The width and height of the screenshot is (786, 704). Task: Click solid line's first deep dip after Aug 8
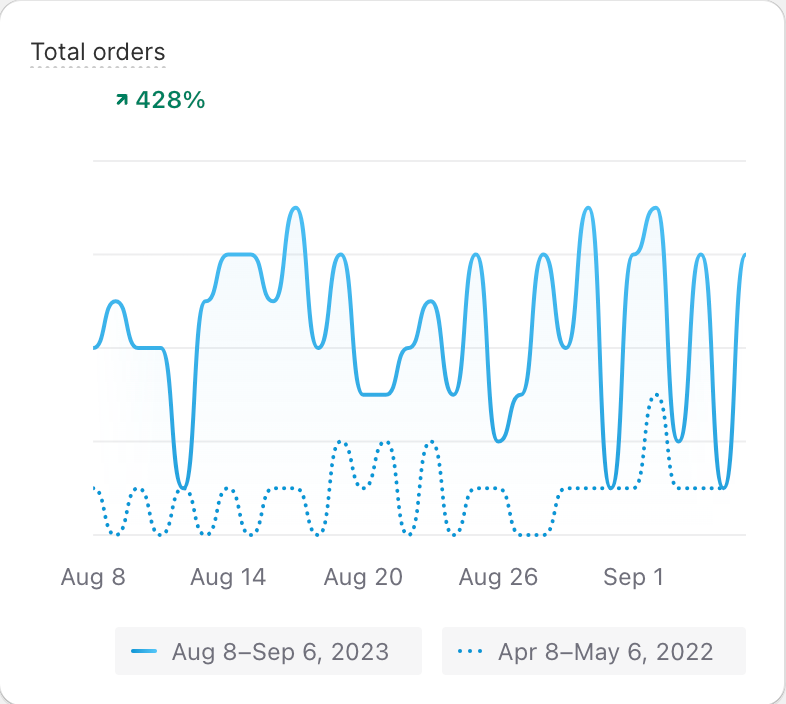click(182, 487)
